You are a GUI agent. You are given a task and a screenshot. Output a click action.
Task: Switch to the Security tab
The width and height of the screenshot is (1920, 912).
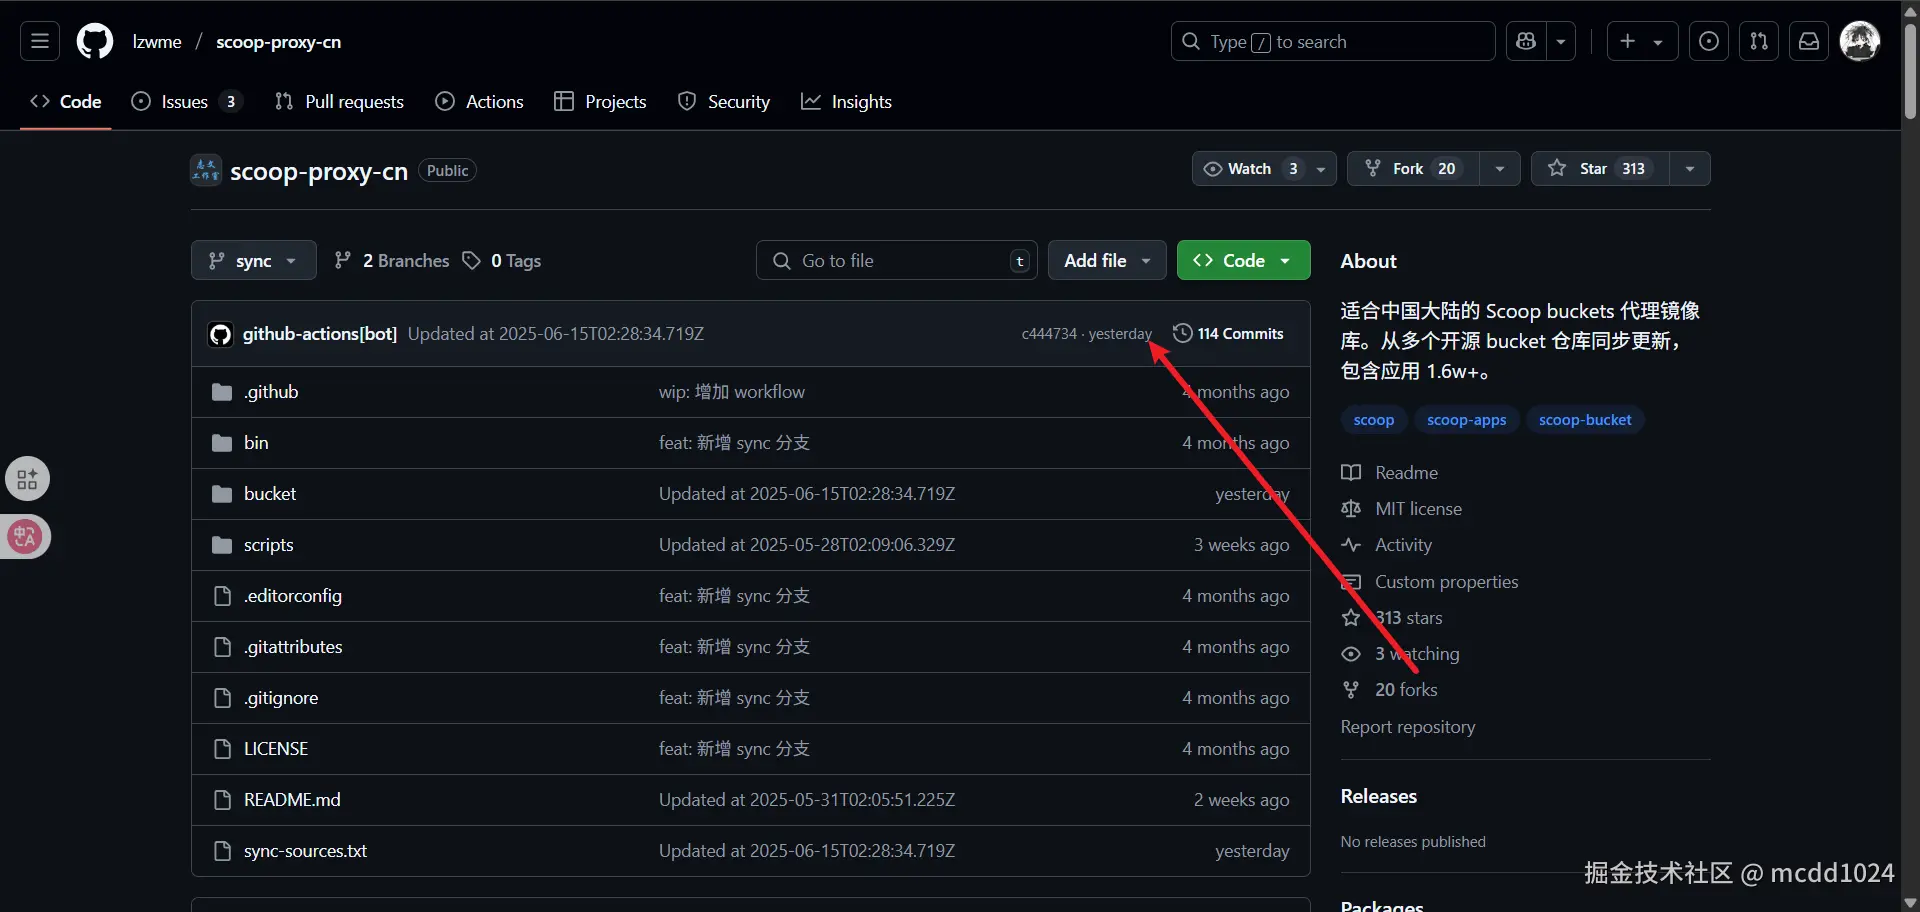click(x=724, y=101)
